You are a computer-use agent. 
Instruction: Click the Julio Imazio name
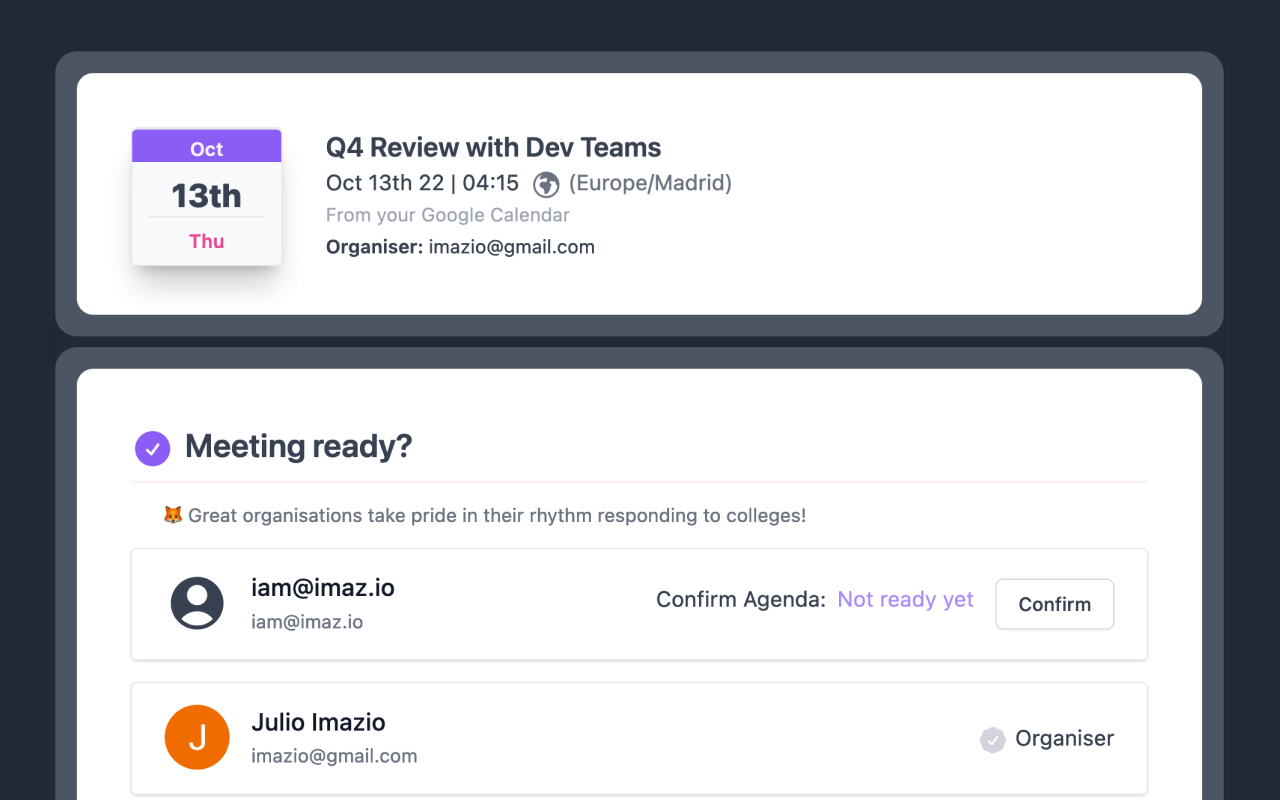318,722
